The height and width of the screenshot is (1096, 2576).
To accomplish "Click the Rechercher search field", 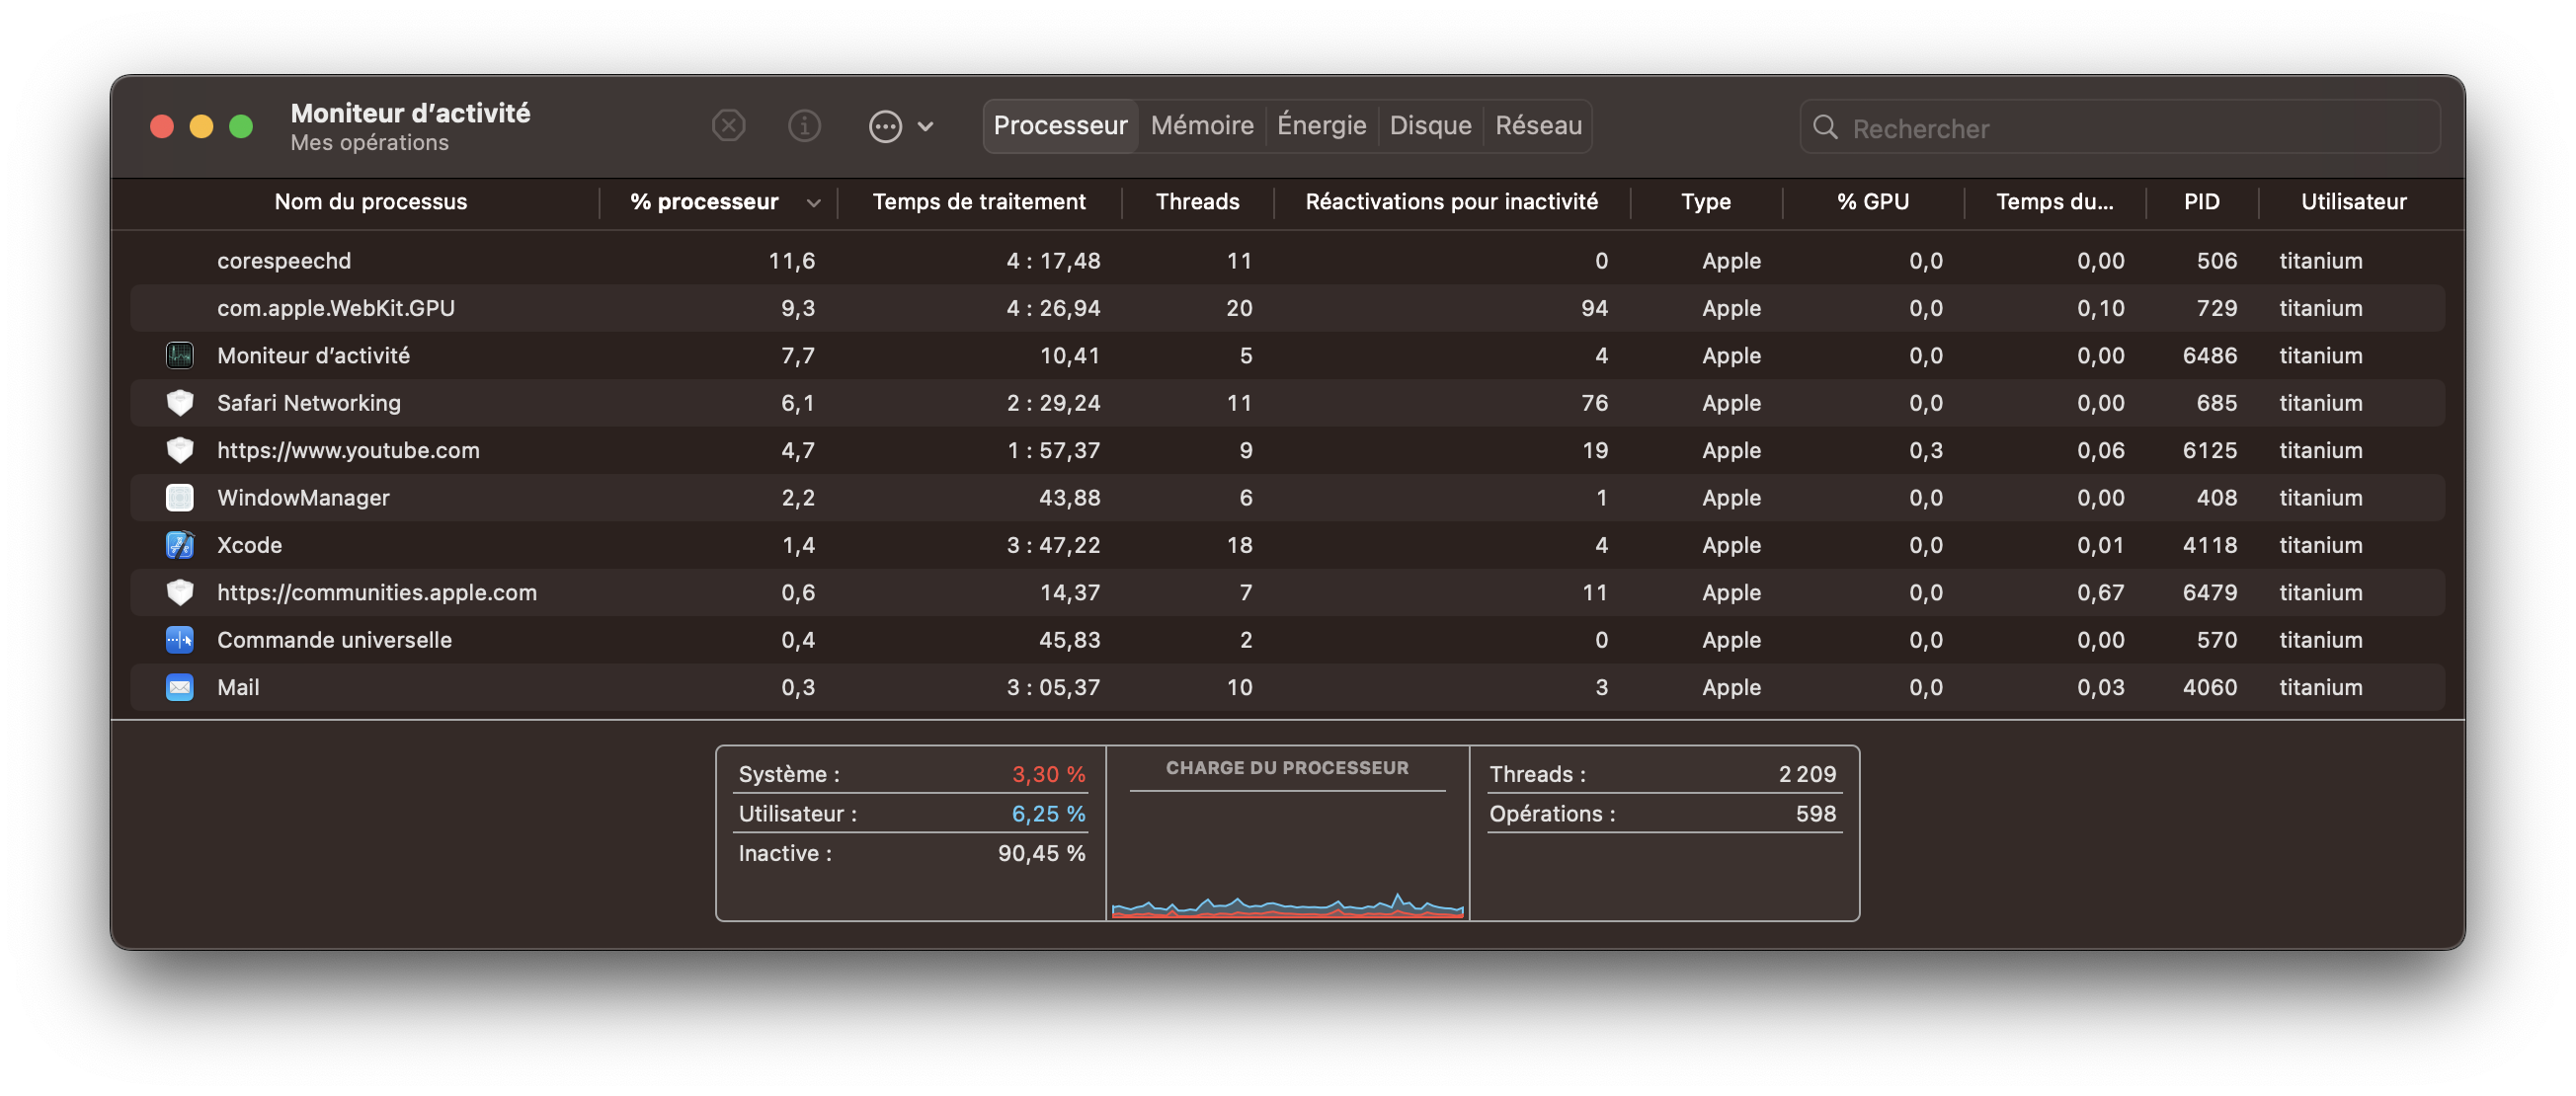I will (2130, 128).
